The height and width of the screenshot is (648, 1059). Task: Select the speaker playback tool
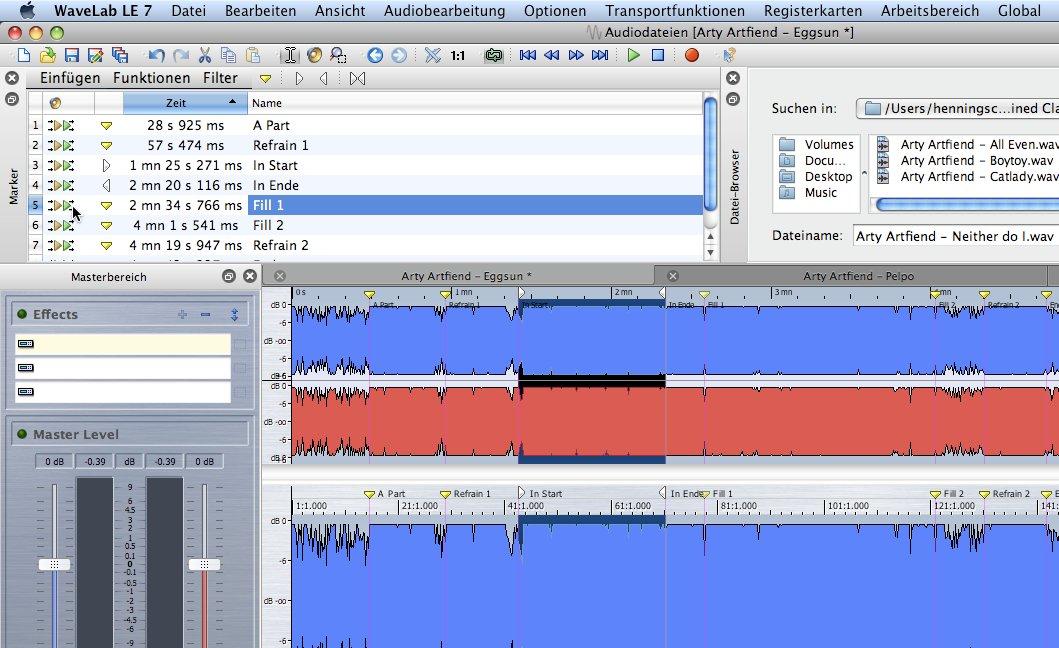tap(314, 55)
